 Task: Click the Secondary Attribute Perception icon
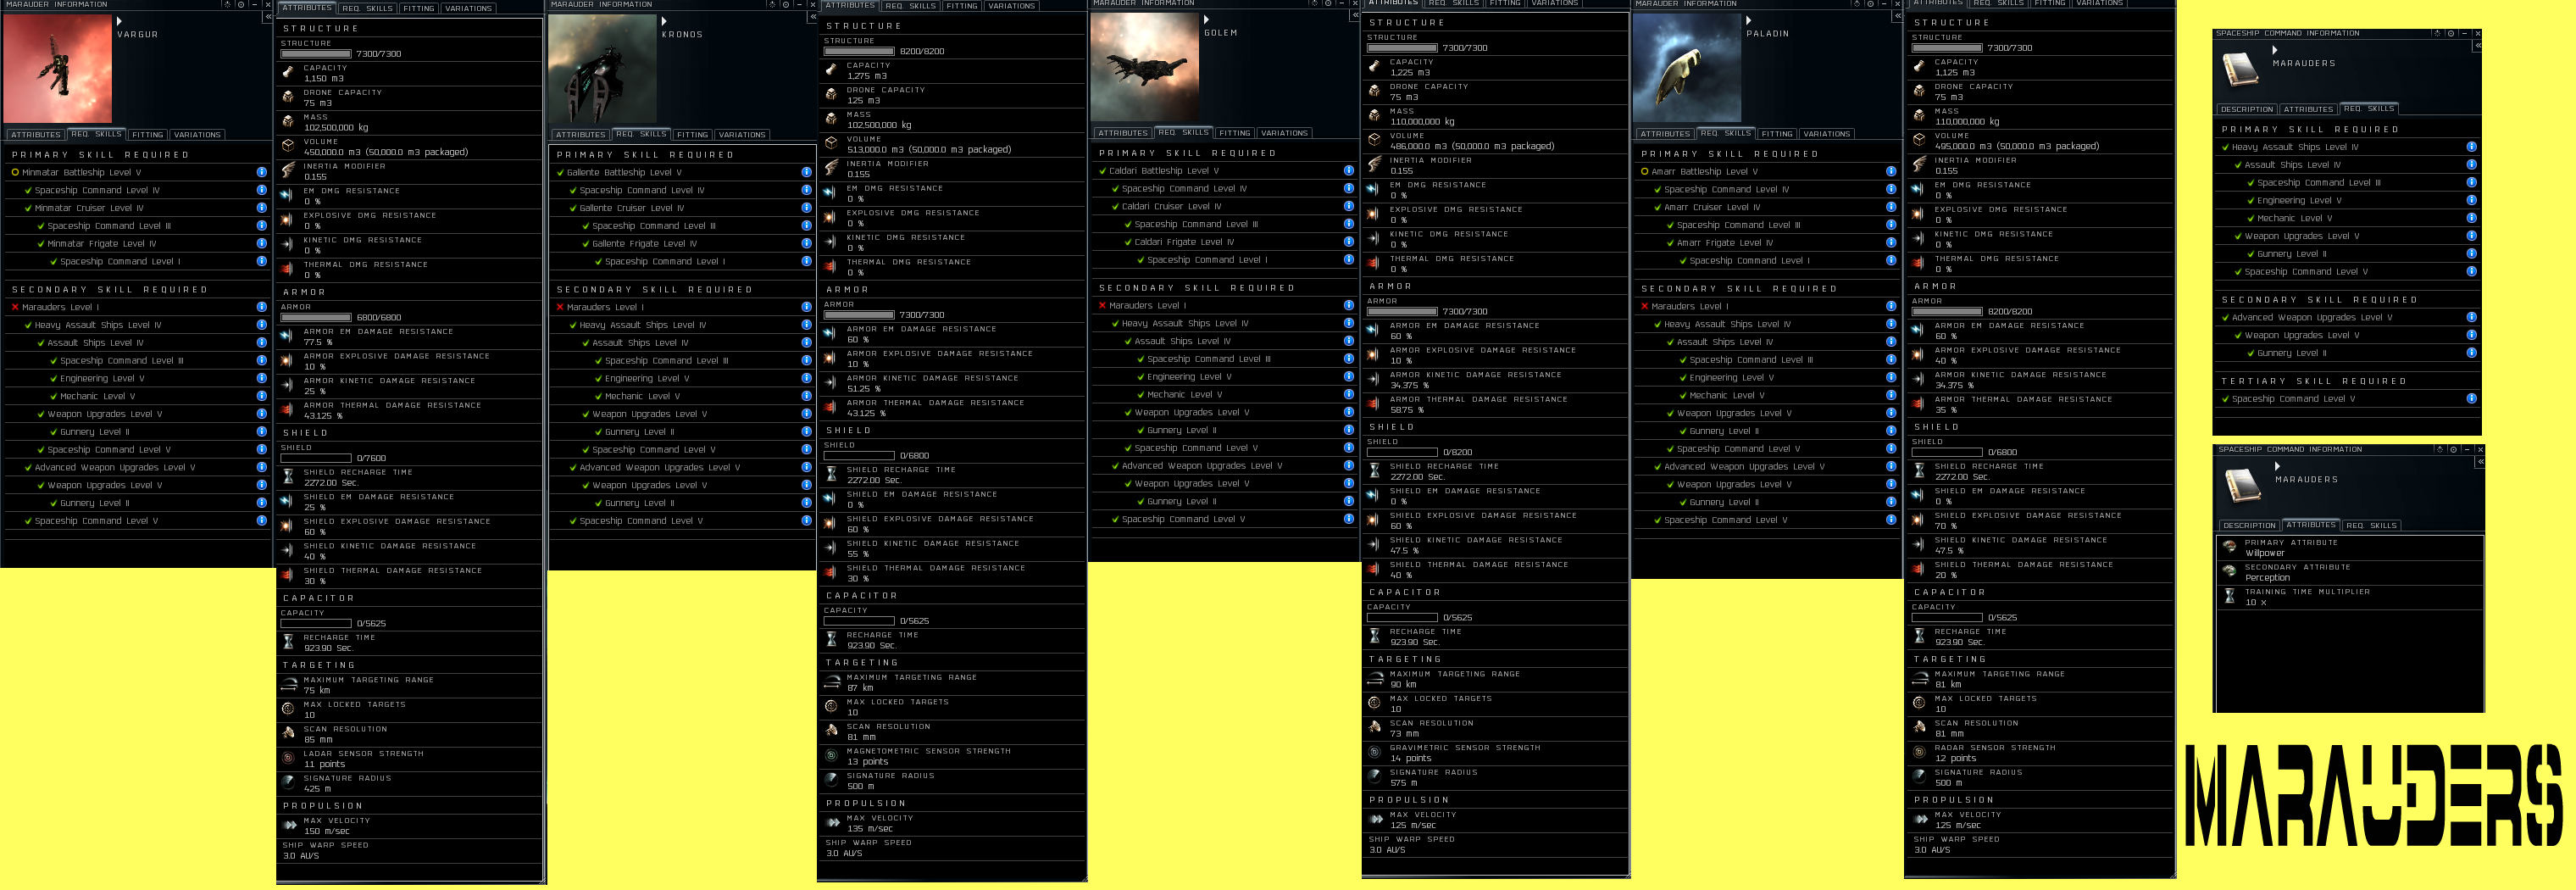tap(2229, 571)
